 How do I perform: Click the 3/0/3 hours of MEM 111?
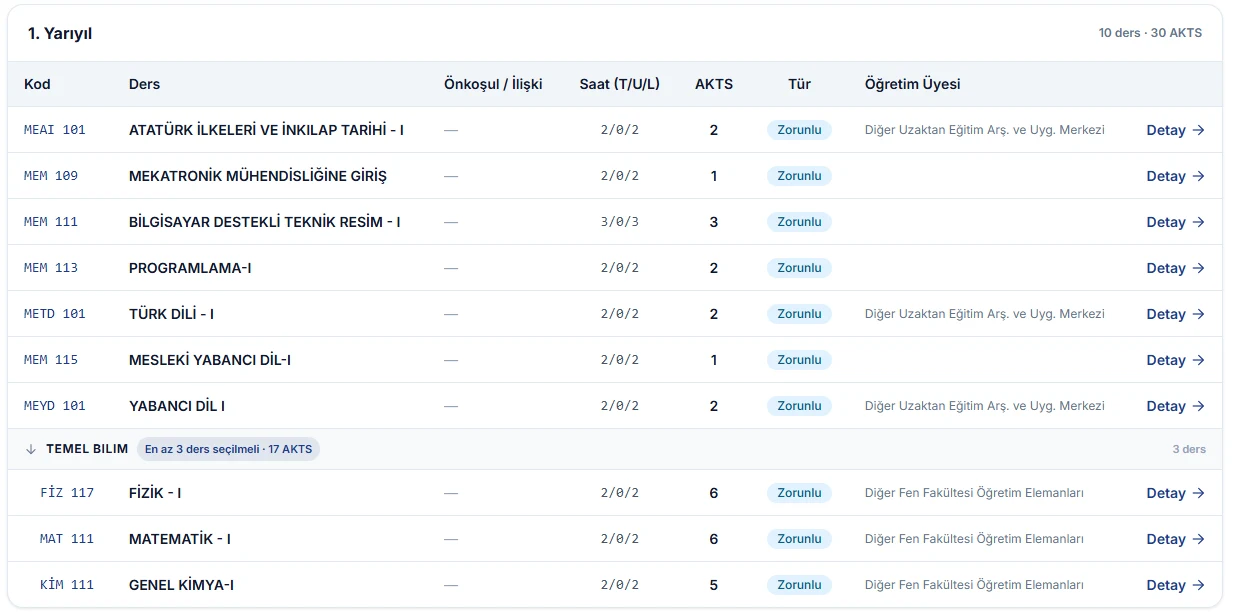620,222
